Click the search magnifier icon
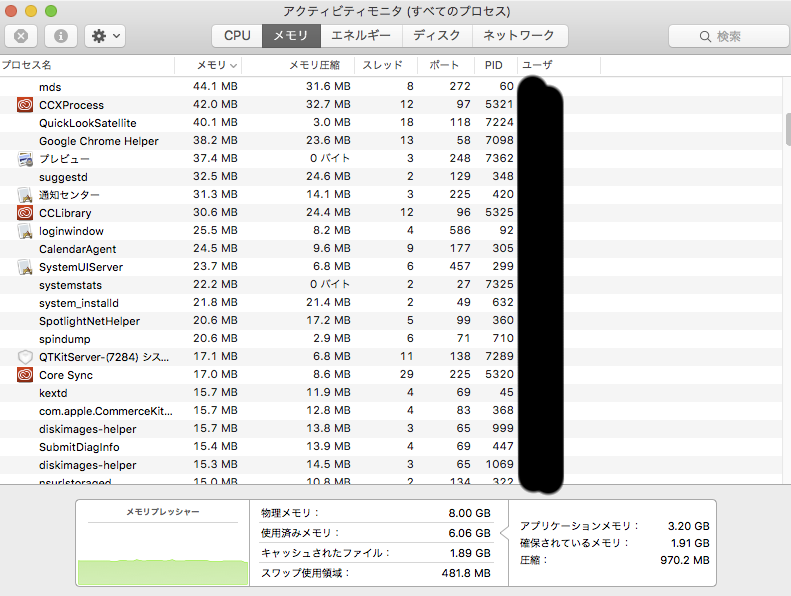 (705, 36)
